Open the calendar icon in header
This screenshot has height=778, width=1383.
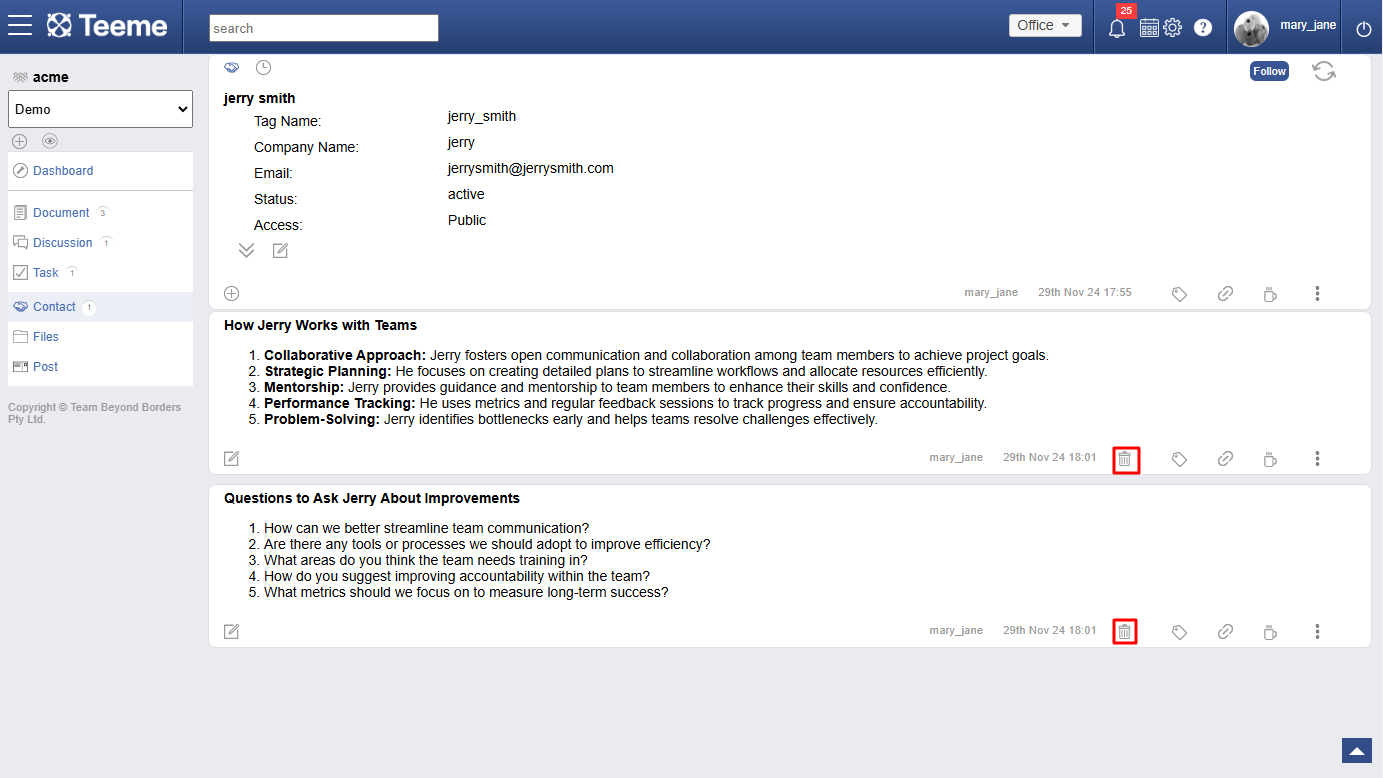1149,28
